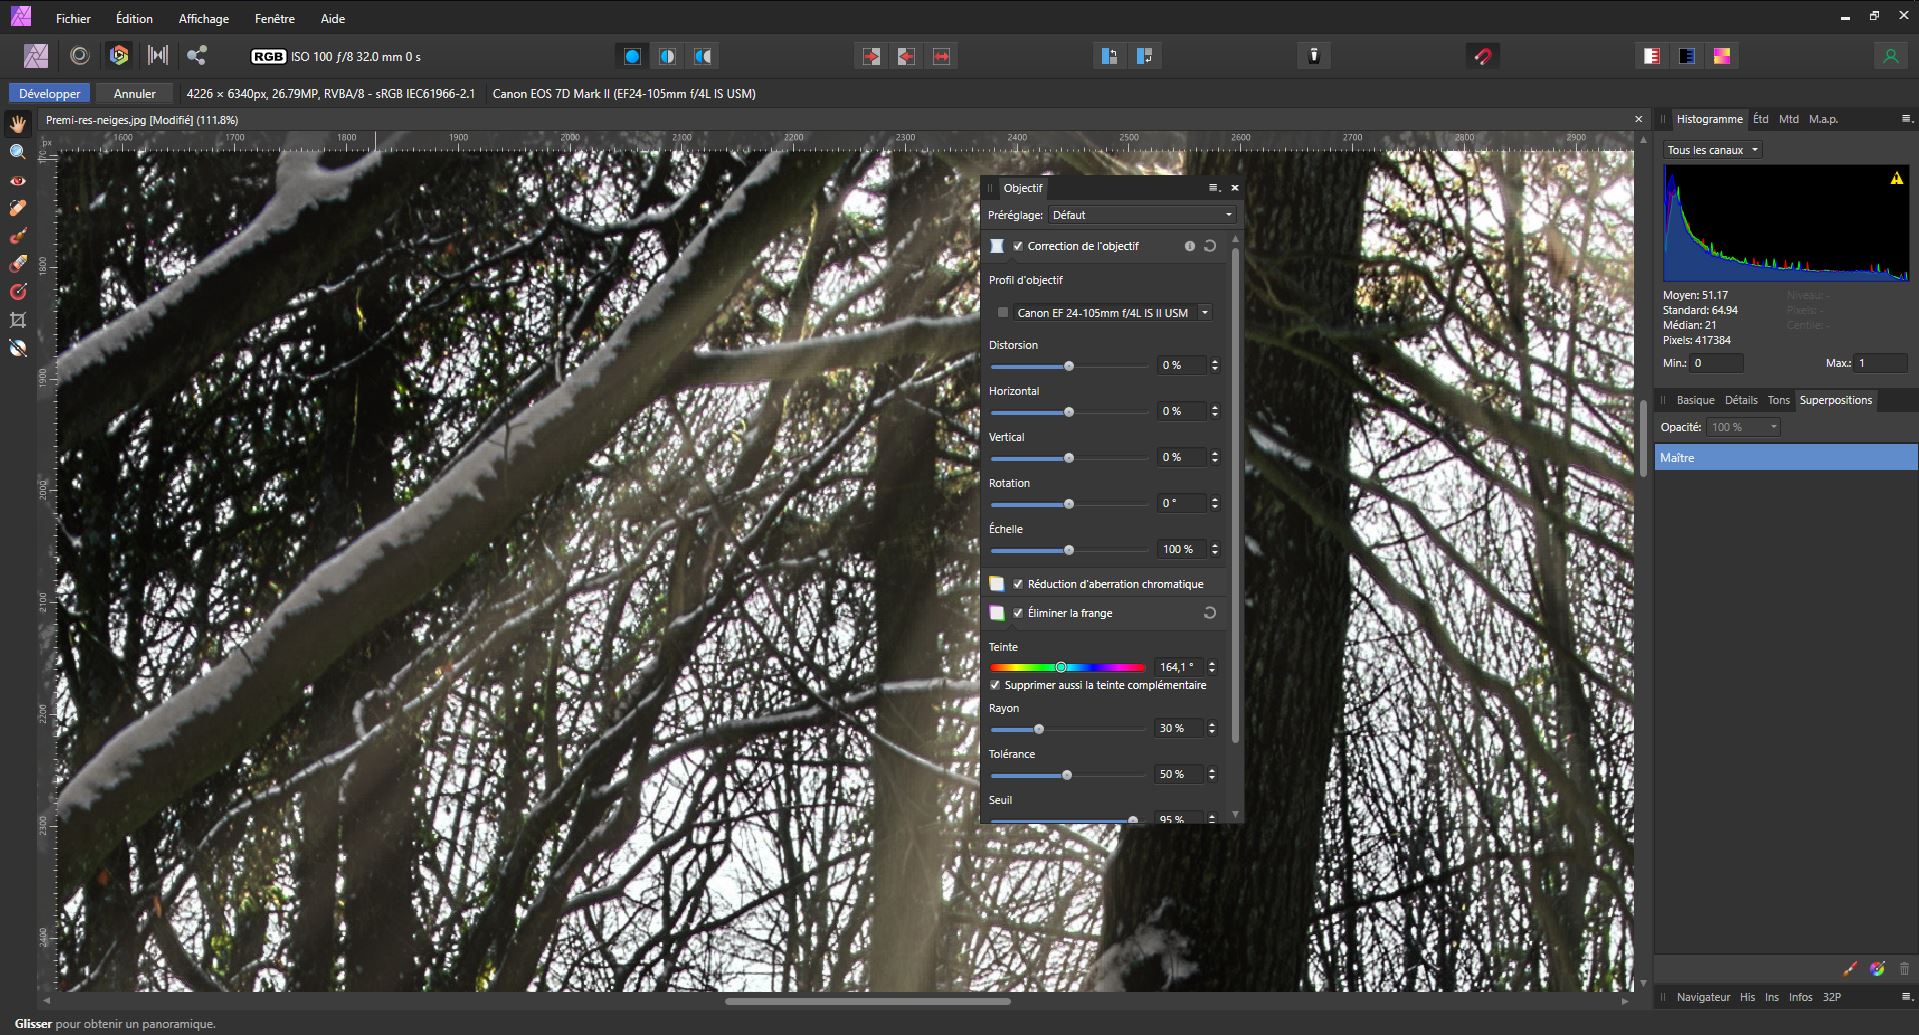Screen dimensions: 1919x1035
Task: Click the overlay gradient icon in Superpositions panel
Action: click(x=1877, y=968)
